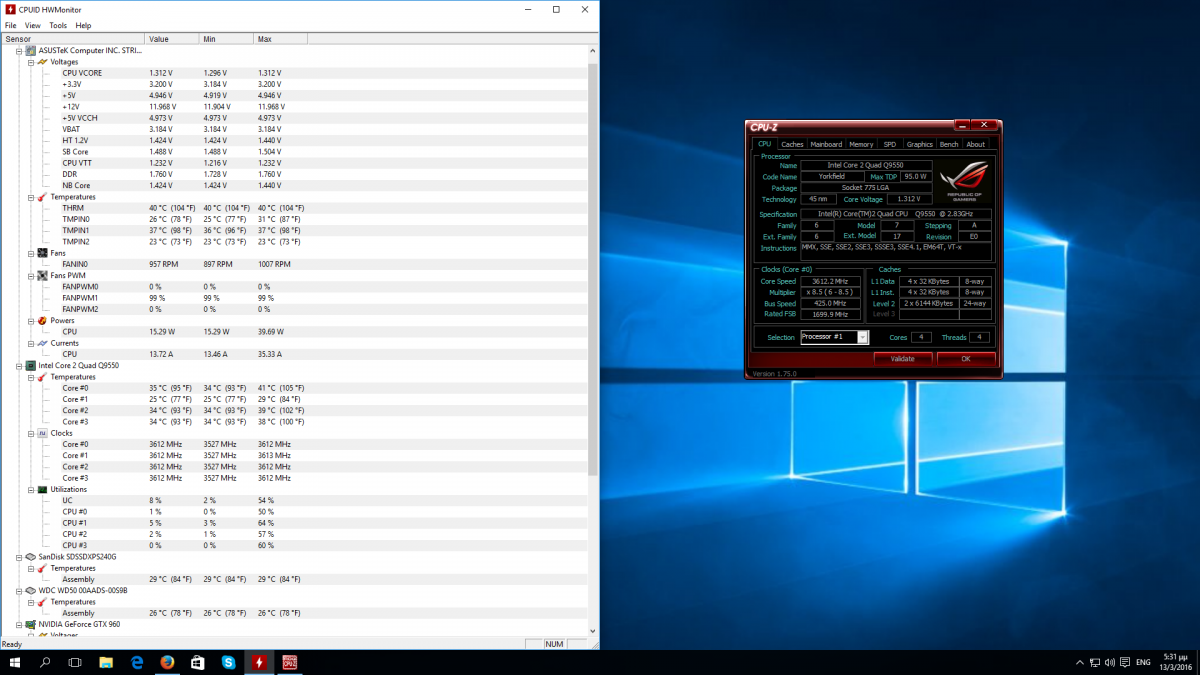Click OK in the CPU-Z window
The width and height of the screenshot is (1200, 675).
965,358
